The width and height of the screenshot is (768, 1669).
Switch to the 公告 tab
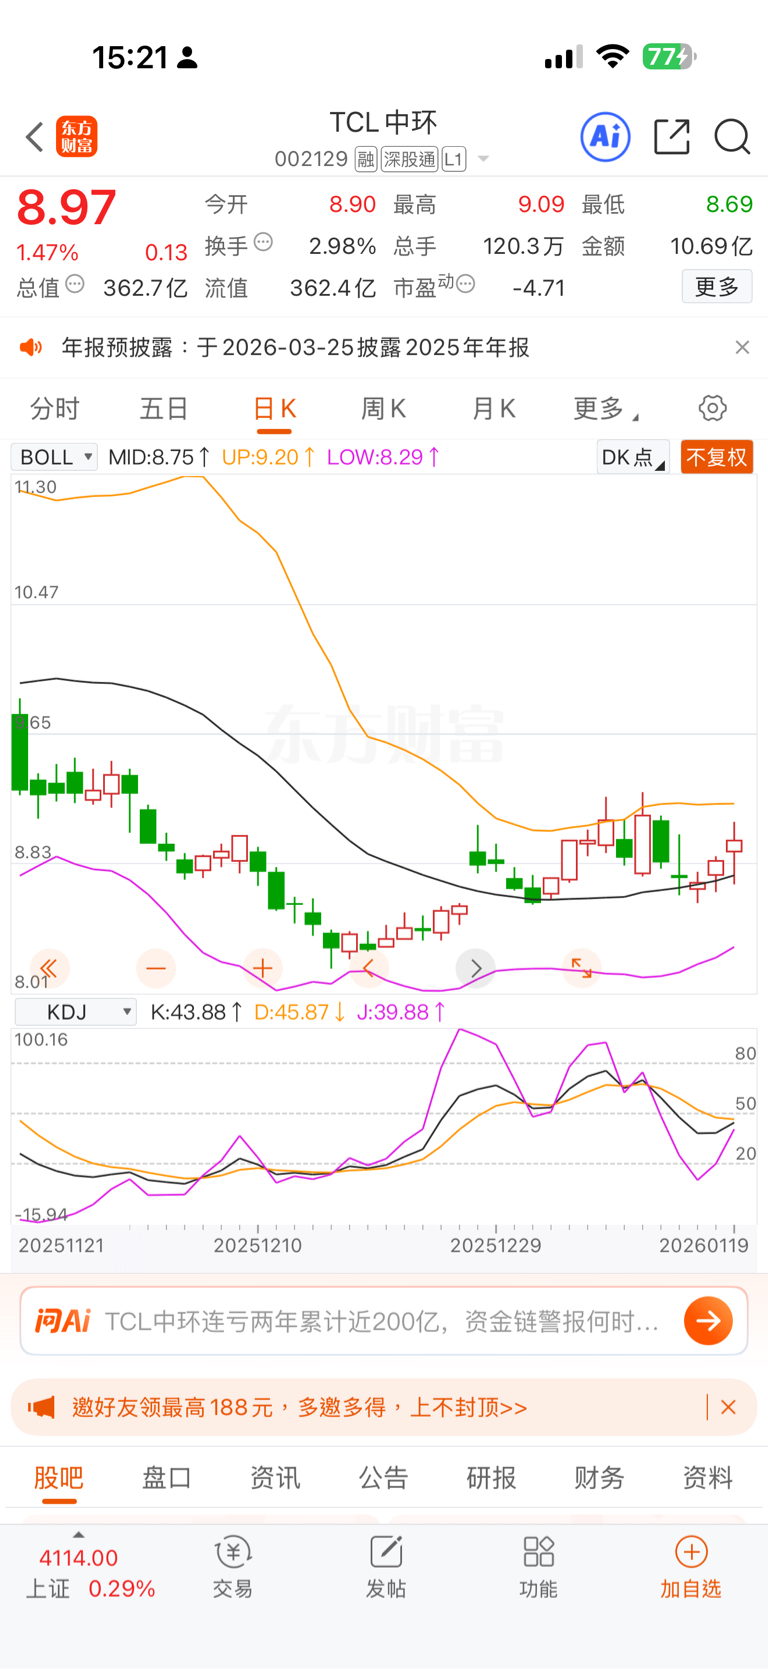pos(383,1478)
